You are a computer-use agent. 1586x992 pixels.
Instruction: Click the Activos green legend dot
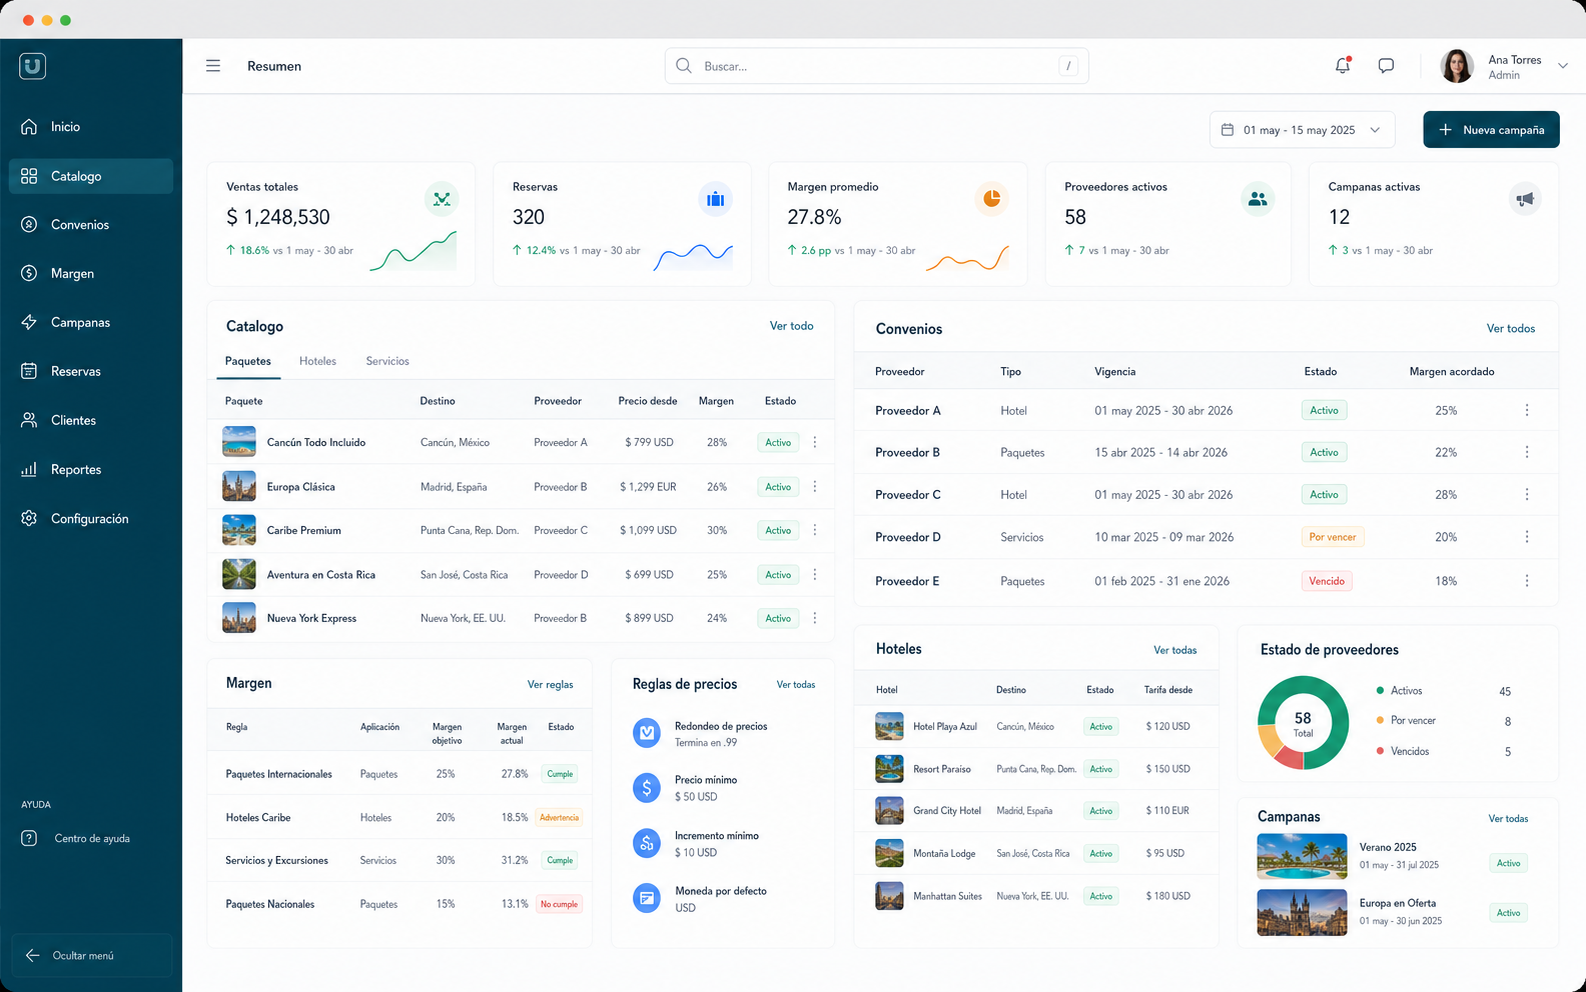point(1380,690)
